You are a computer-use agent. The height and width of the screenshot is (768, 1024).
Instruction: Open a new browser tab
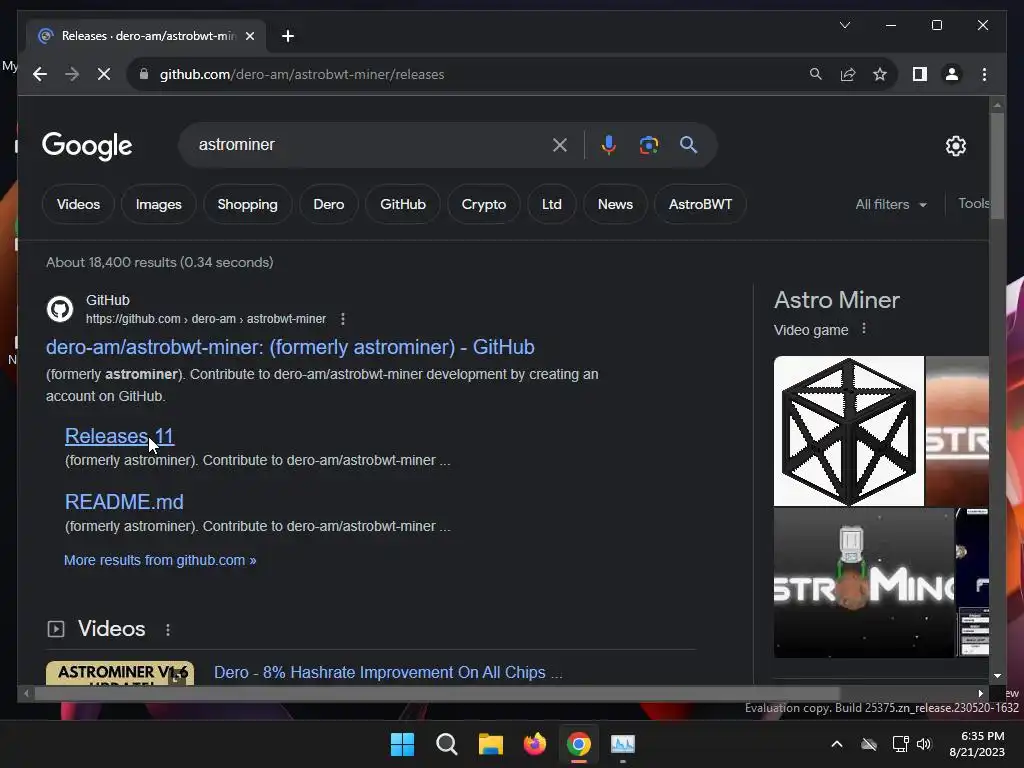click(x=288, y=36)
